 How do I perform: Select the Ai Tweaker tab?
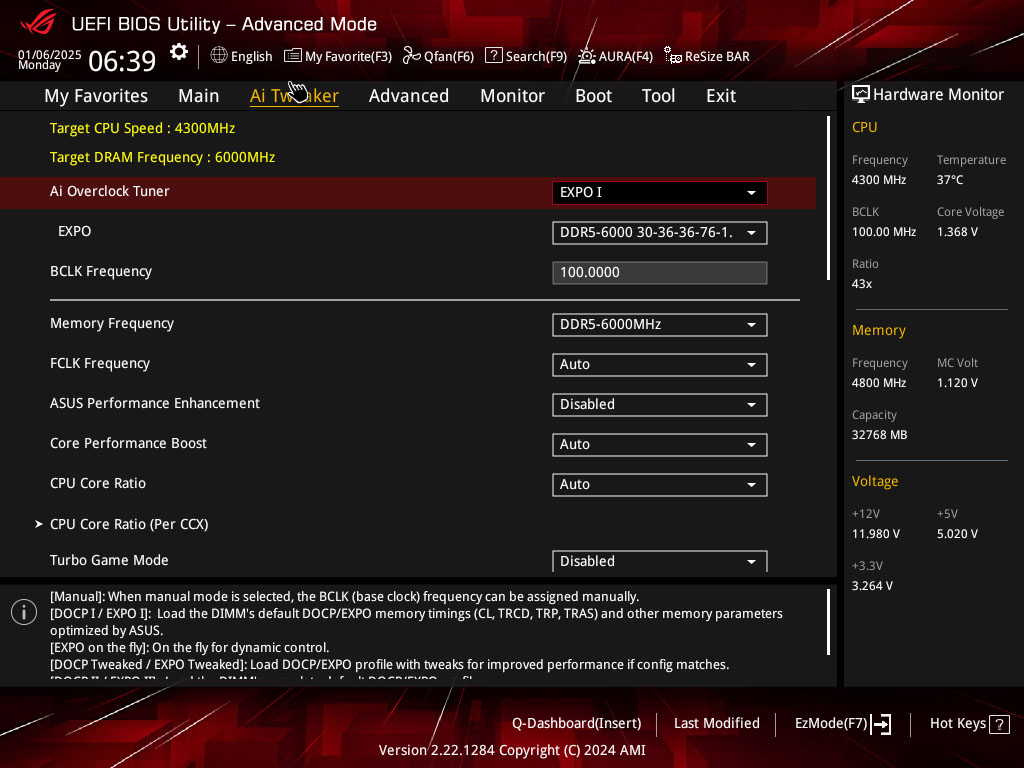pyautogui.click(x=294, y=96)
